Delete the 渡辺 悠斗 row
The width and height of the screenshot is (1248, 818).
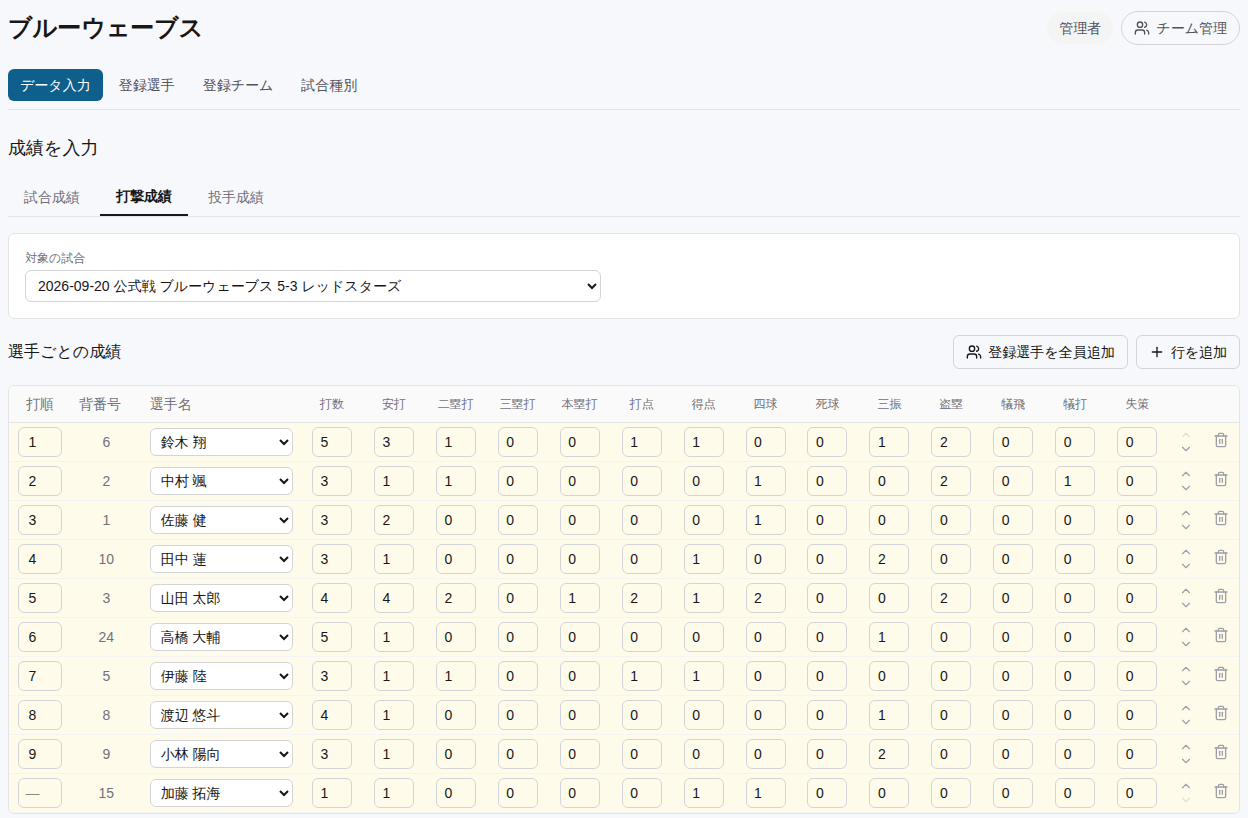(x=1220, y=713)
